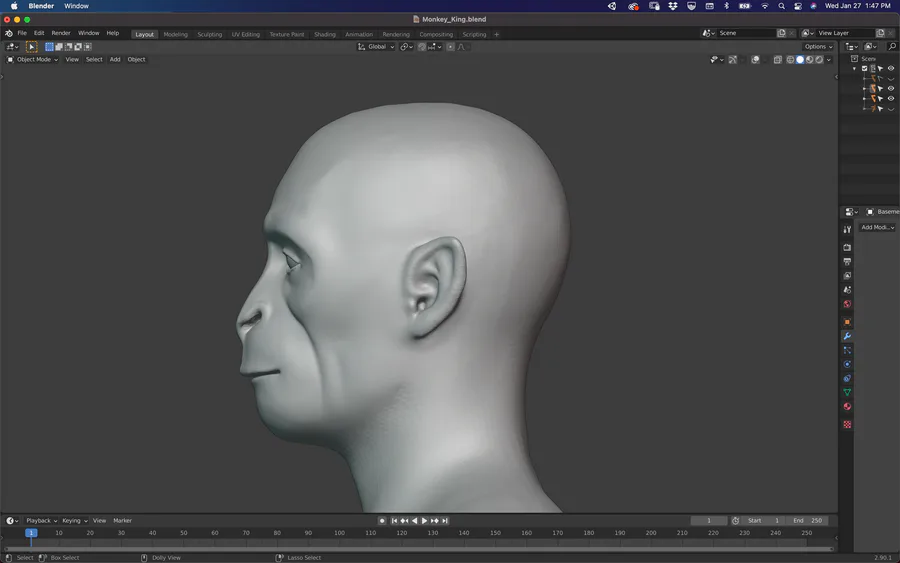This screenshot has width=900, height=563.
Task: Open the Render Properties camera icon
Action: (847, 247)
